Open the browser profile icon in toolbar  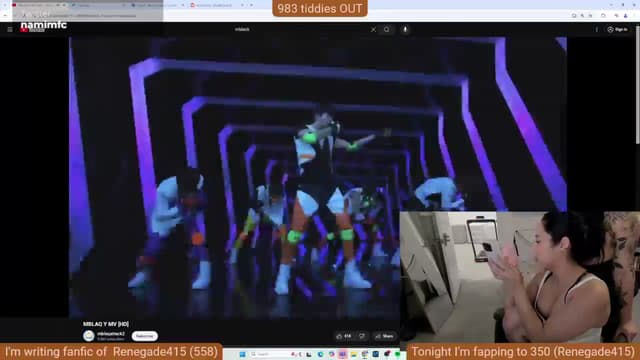(x=625, y=16)
